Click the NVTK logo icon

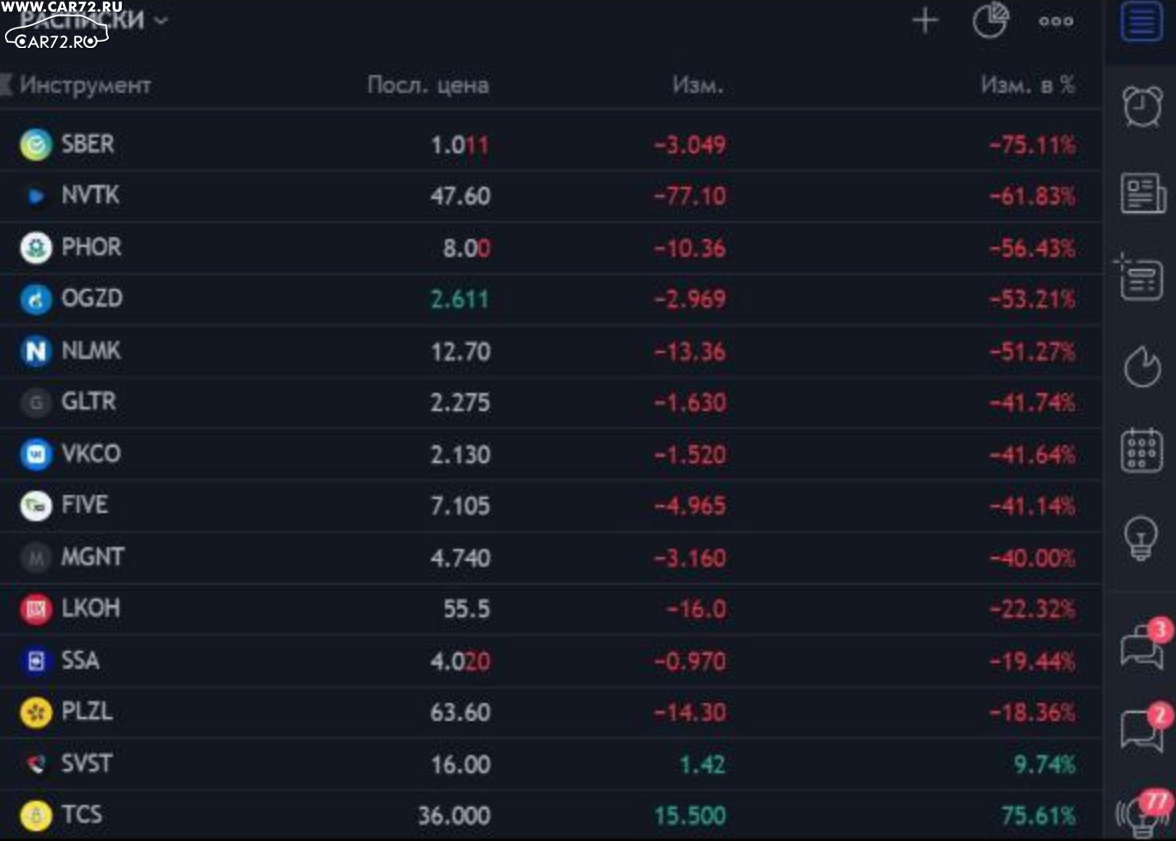[x=35, y=196]
